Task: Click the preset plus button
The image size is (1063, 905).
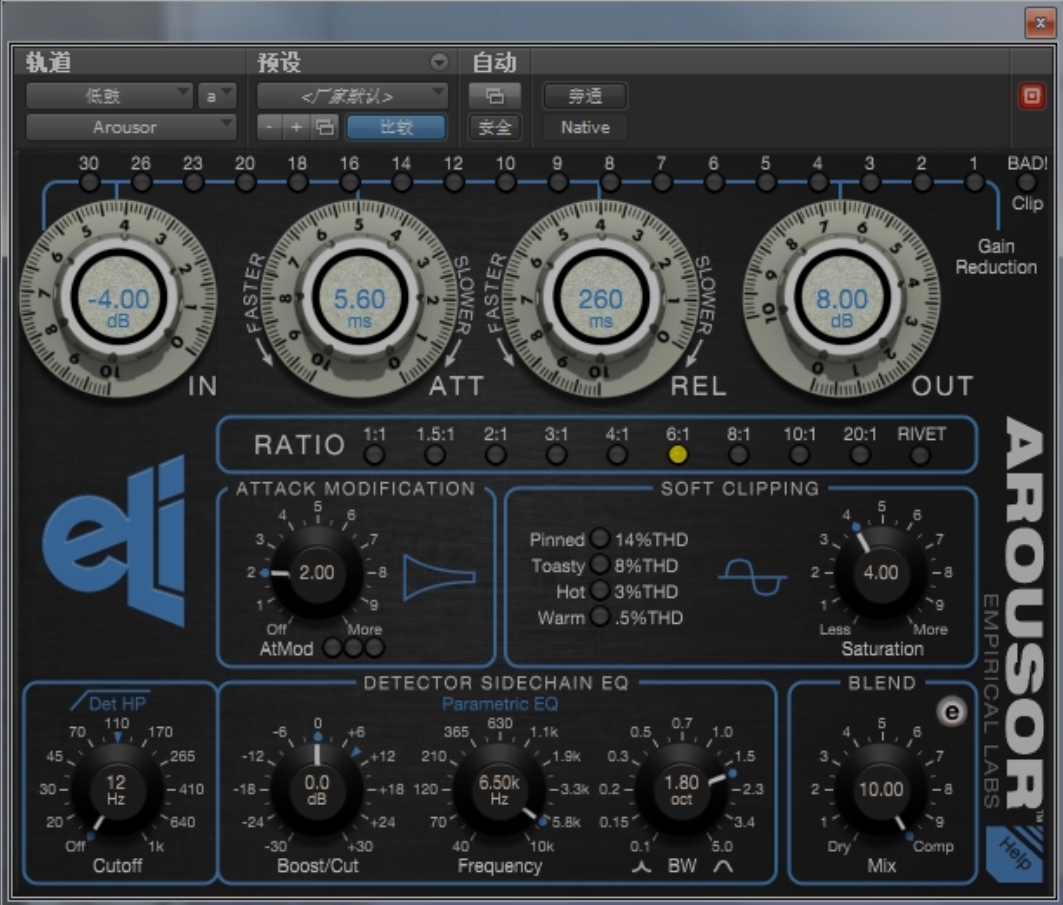Action: click(296, 127)
